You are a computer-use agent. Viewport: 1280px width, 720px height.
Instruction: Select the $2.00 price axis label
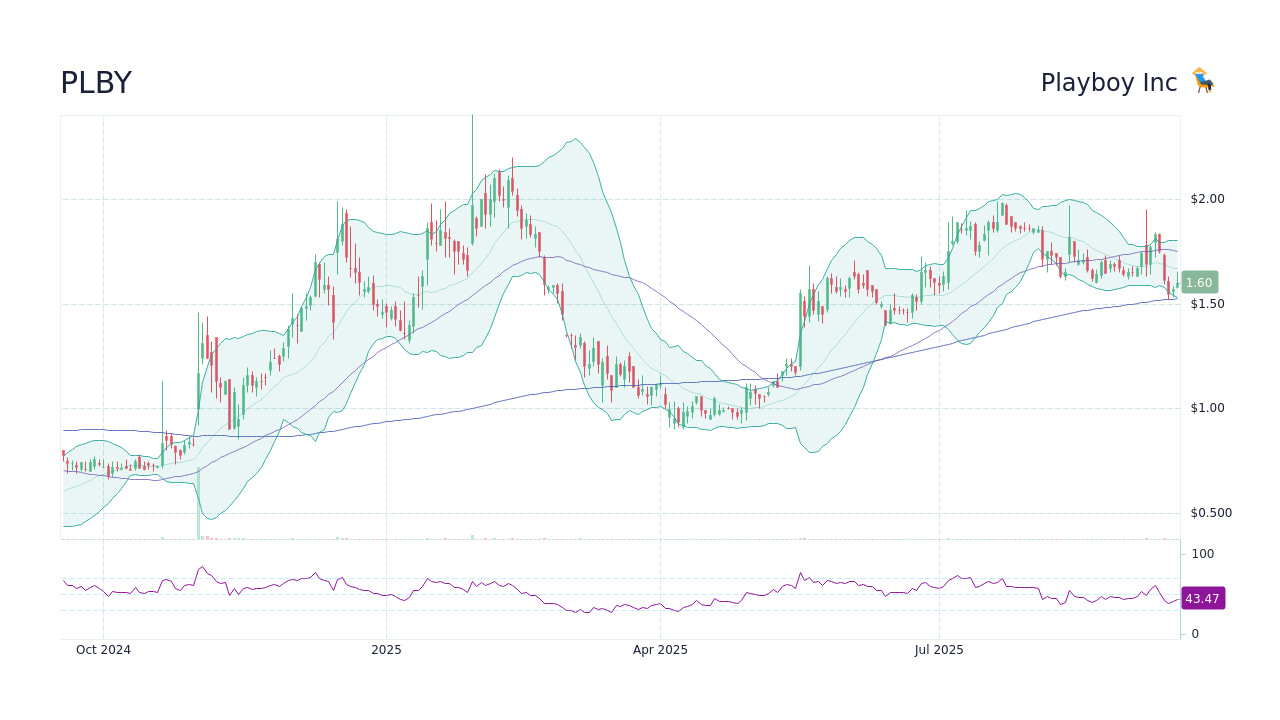1208,198
